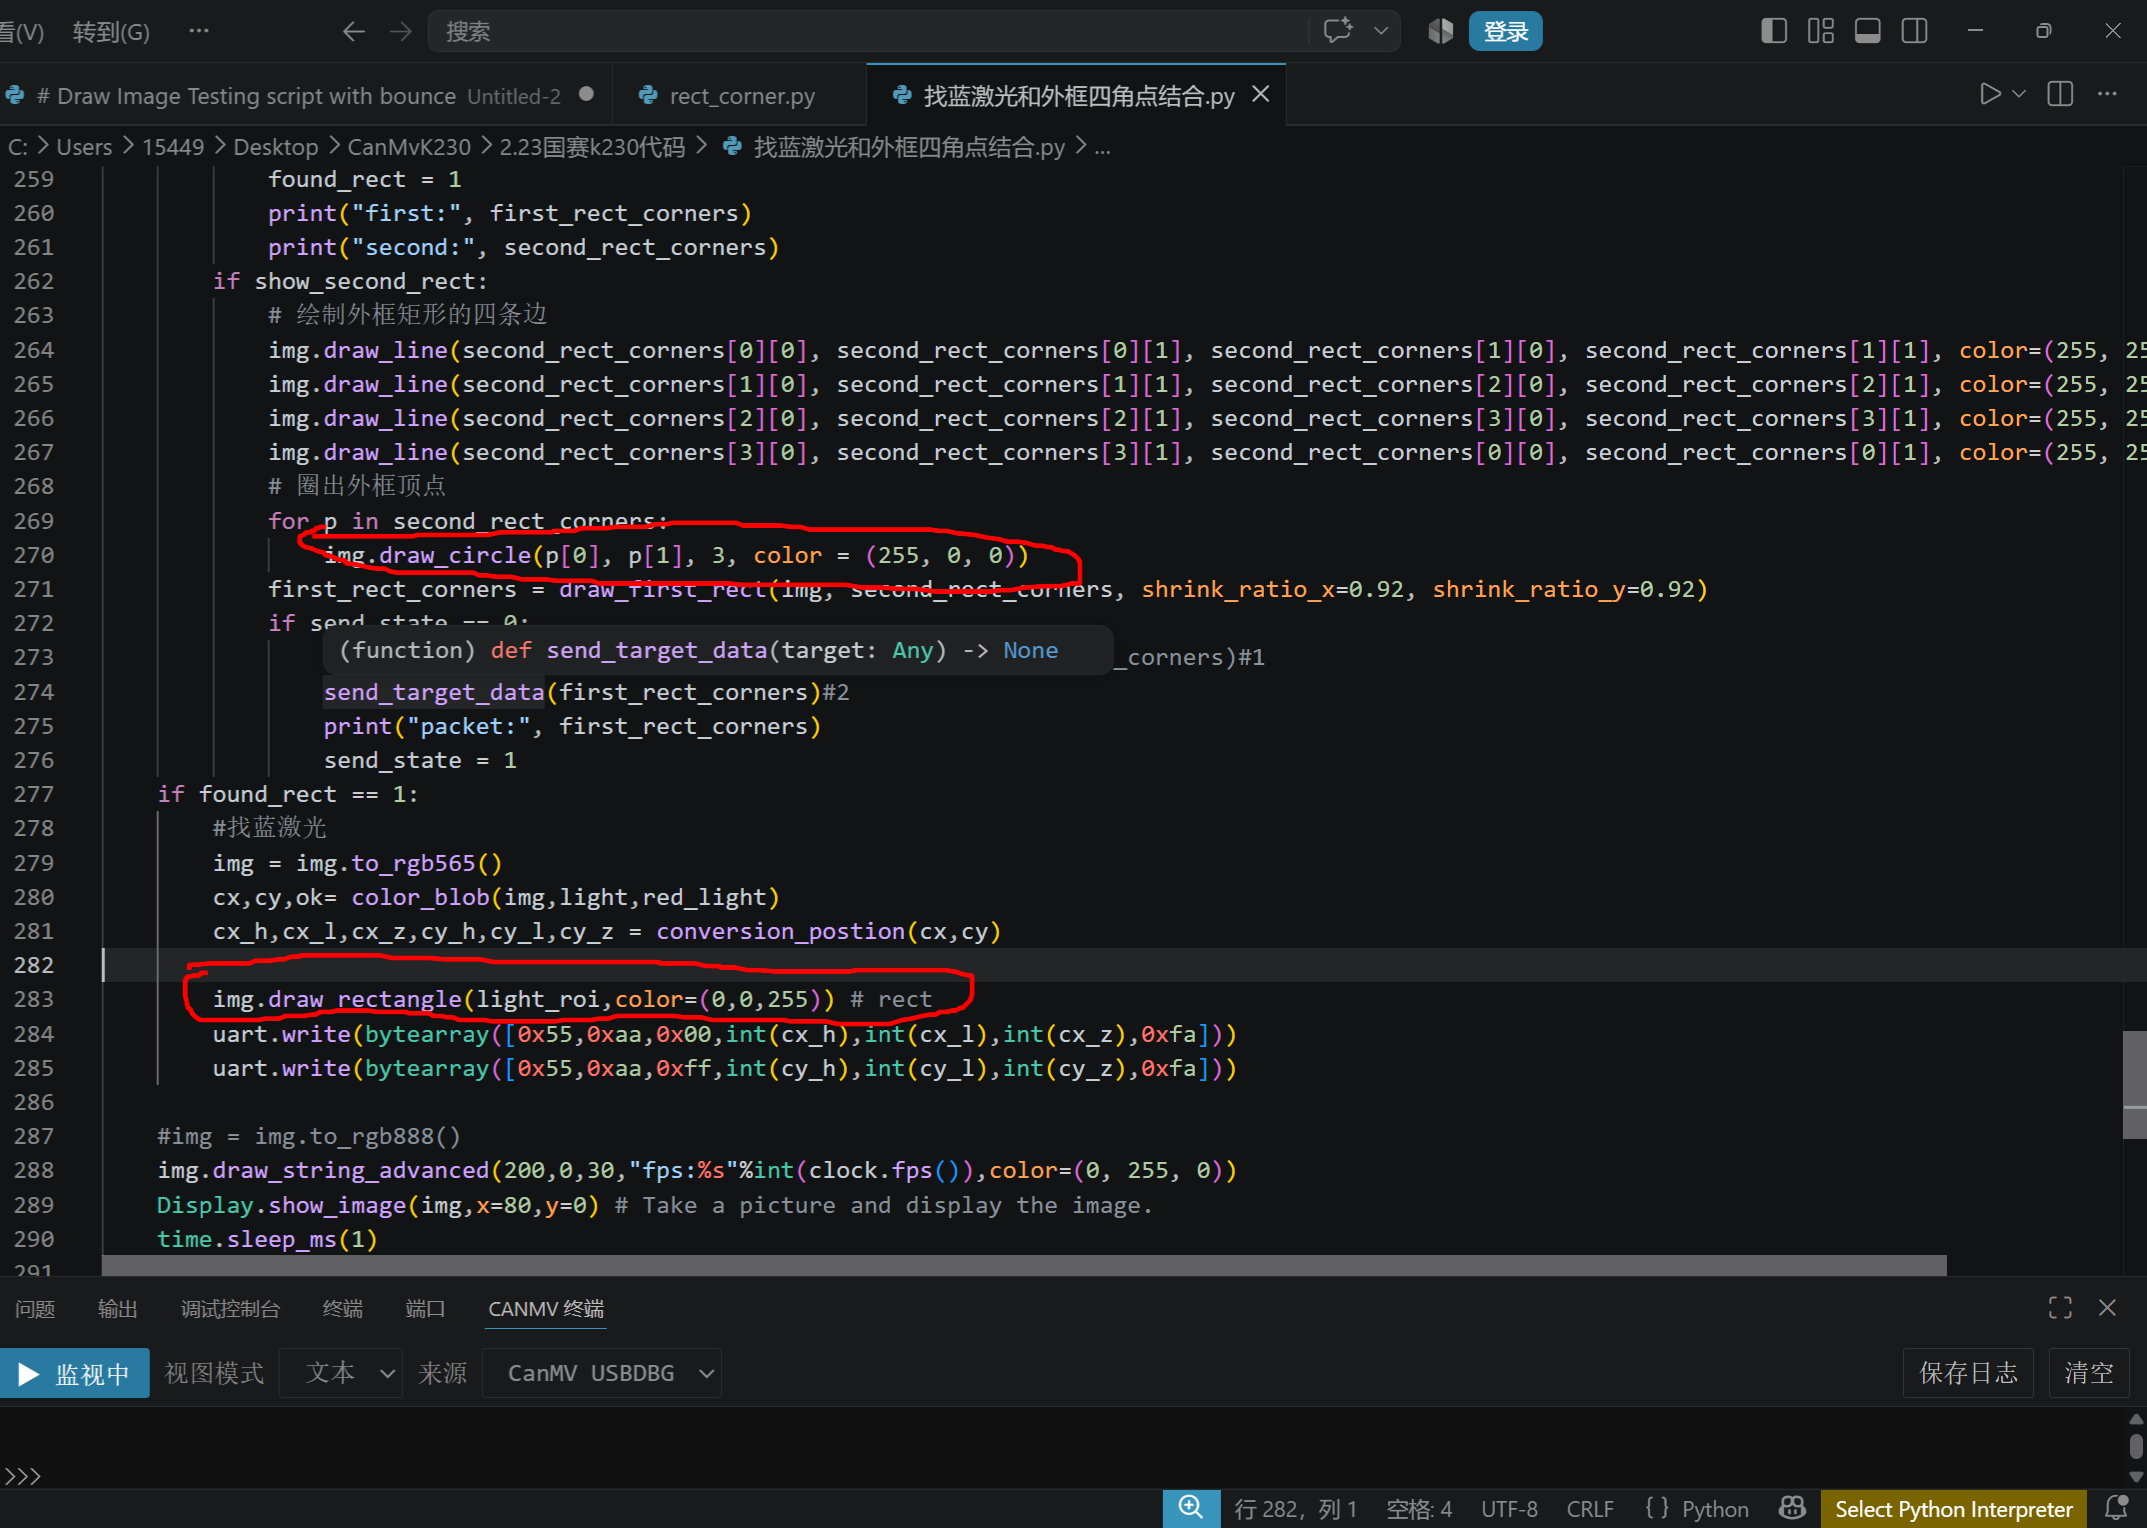Split the editor to the right

click(2060, 94)
